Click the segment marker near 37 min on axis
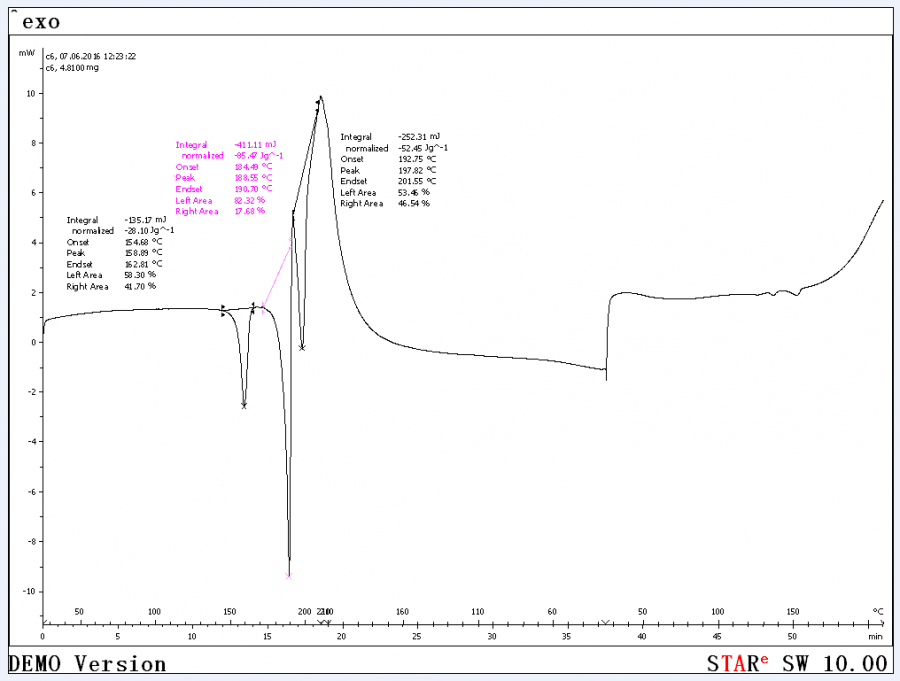The image size is (900, 681). coord(605,622)
